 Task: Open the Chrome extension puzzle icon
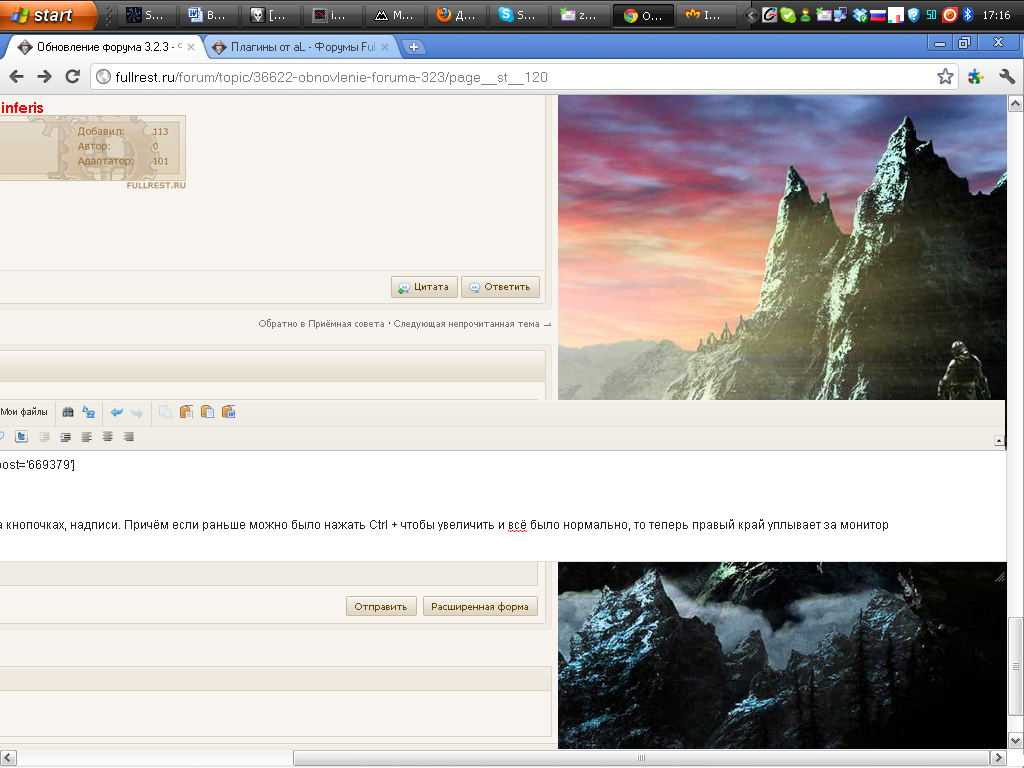click(976, 77)
